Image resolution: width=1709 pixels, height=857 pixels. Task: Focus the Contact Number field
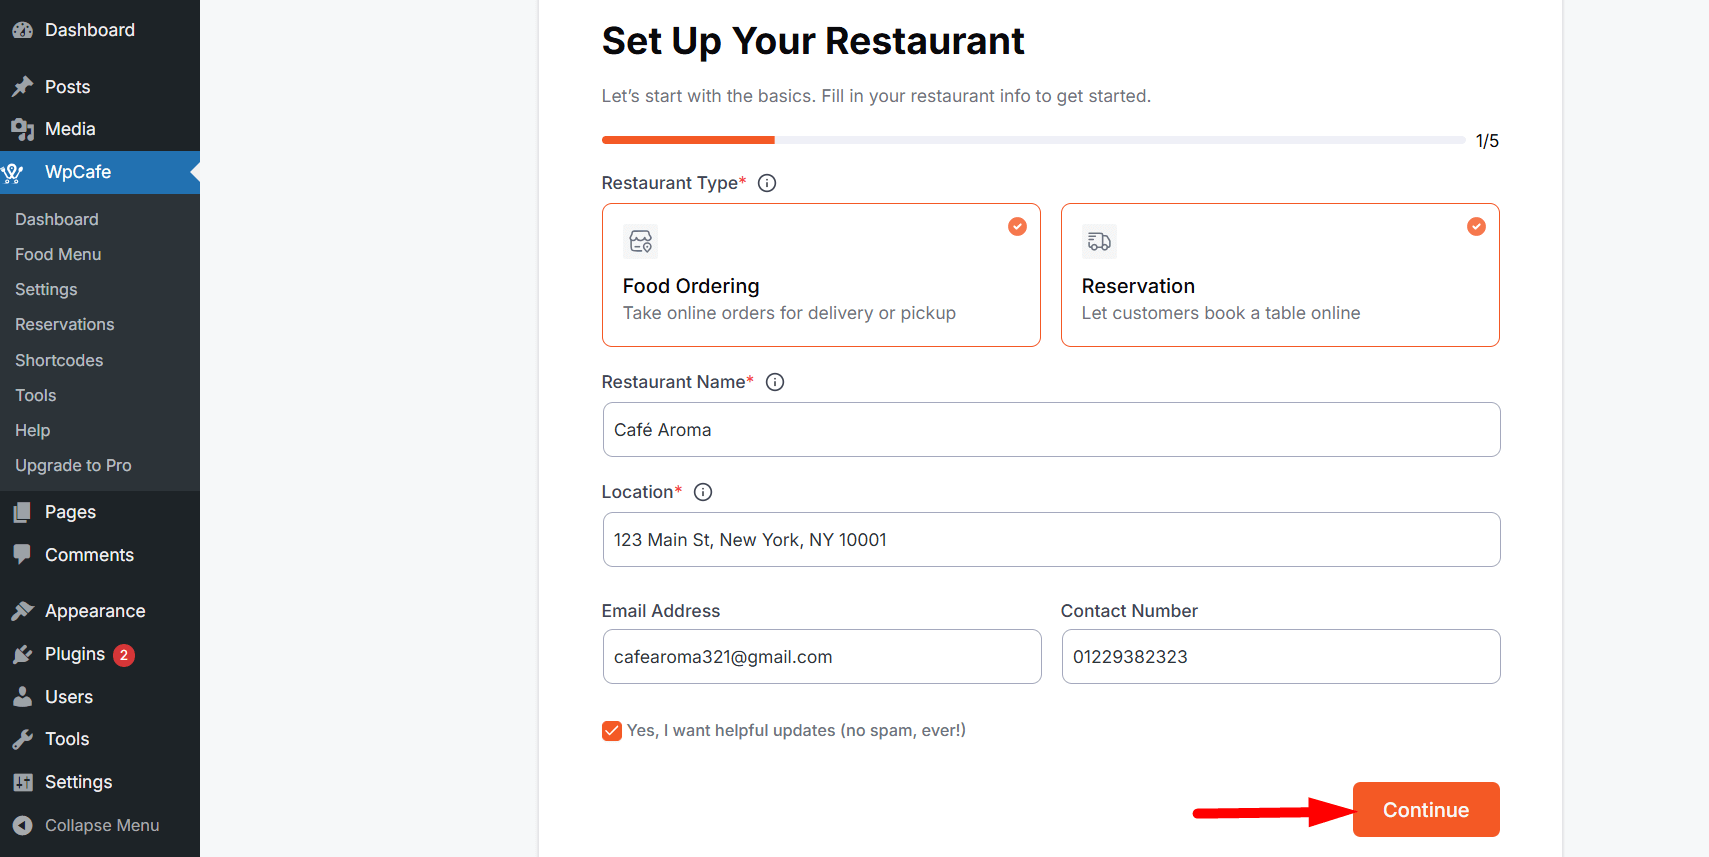pyautogui.click(x=1280, y=657)
